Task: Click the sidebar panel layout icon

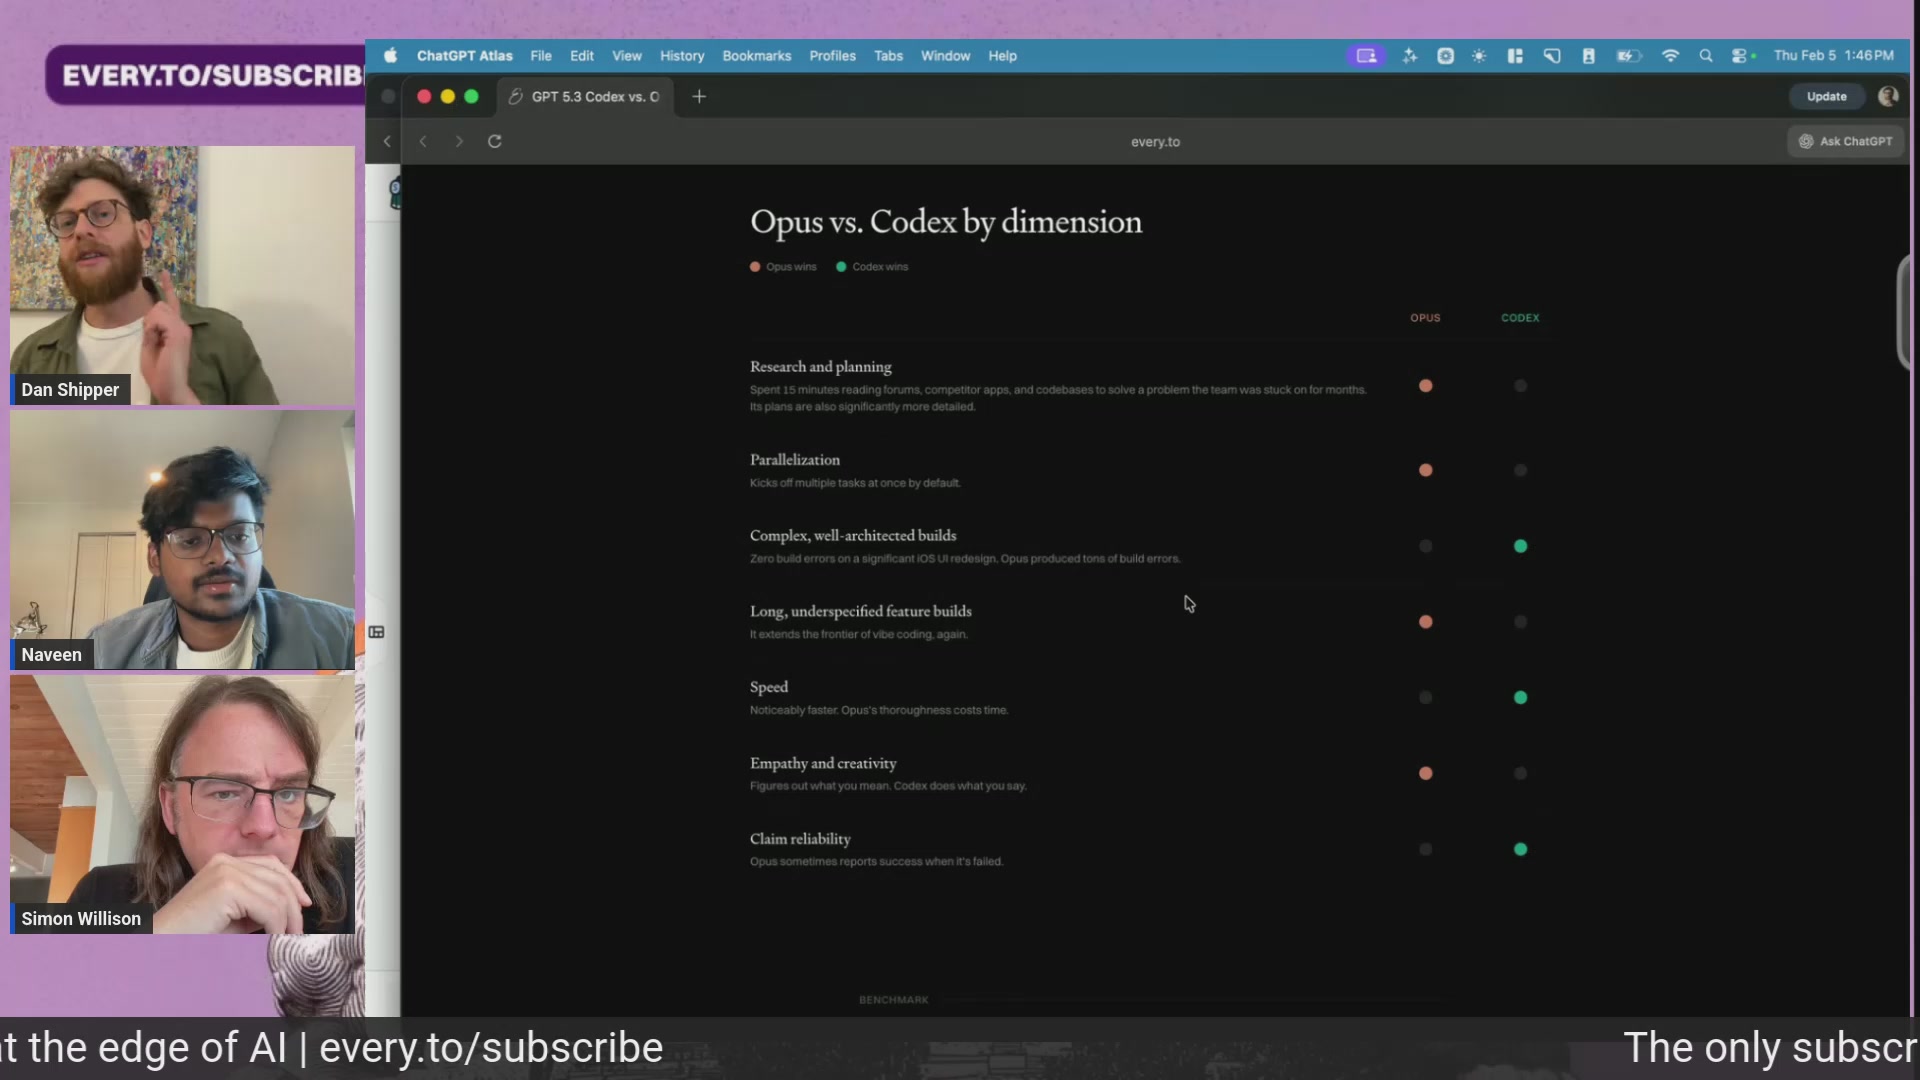Action: point(377,632)
